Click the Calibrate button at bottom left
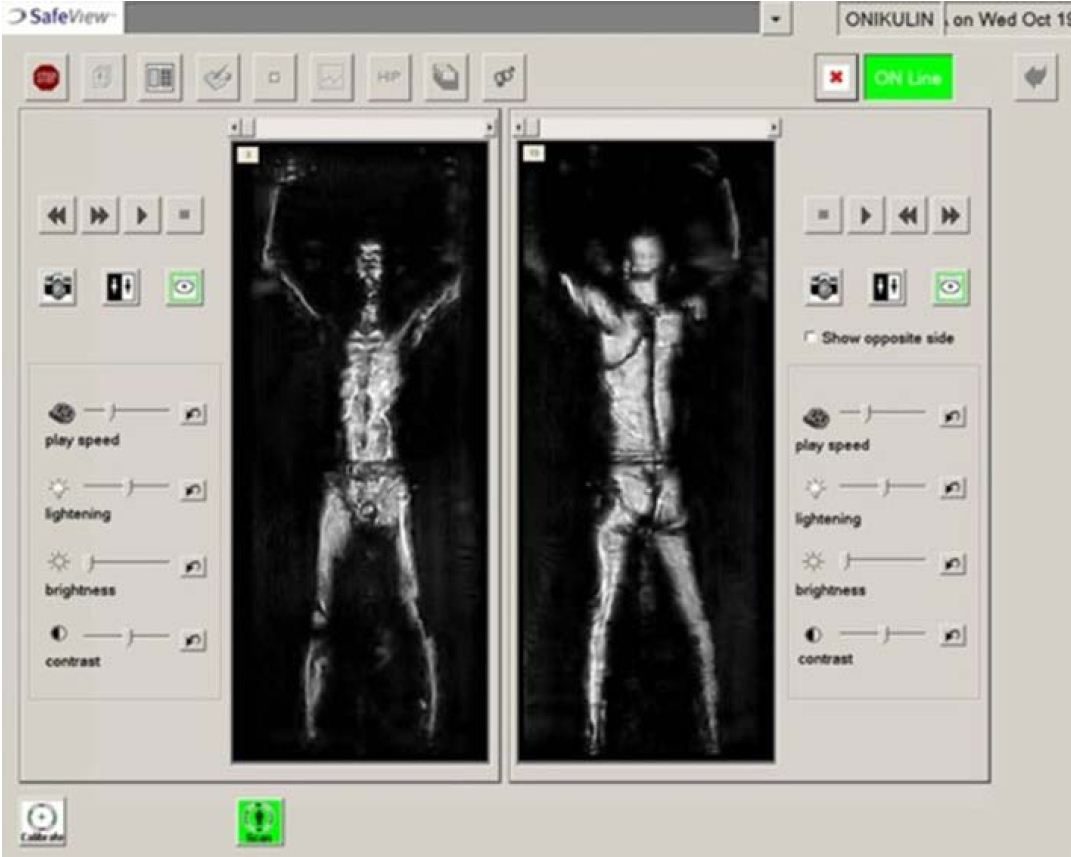The height and width of the screenshot is (857, 1071). pyautogui.click(x=42, y=821)
